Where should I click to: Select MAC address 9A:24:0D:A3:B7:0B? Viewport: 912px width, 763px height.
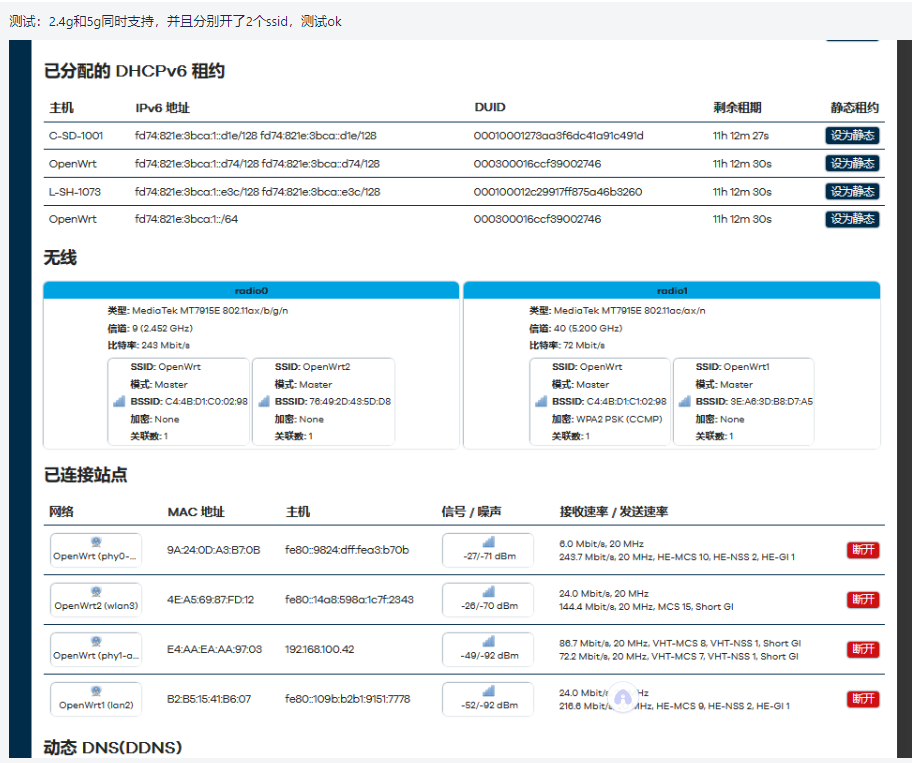point(213,550)
